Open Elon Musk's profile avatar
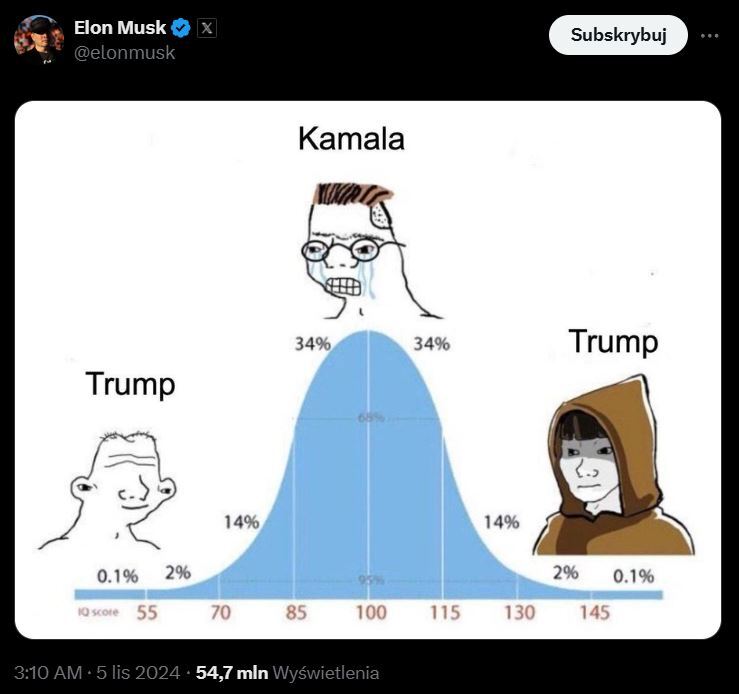 pos(39,40)
